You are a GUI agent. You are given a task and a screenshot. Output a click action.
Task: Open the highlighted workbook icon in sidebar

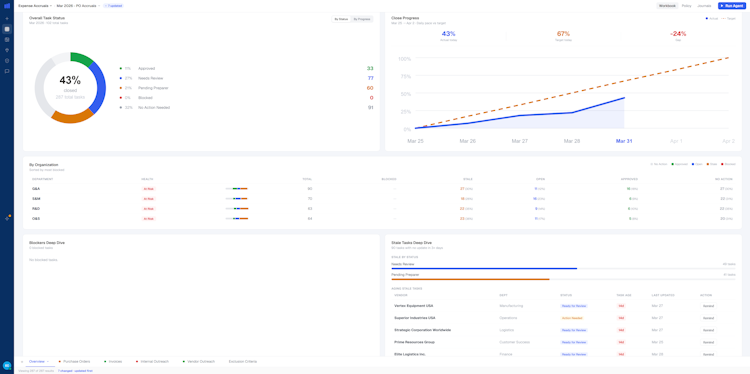pyautogui.click(x=7, y=29)
